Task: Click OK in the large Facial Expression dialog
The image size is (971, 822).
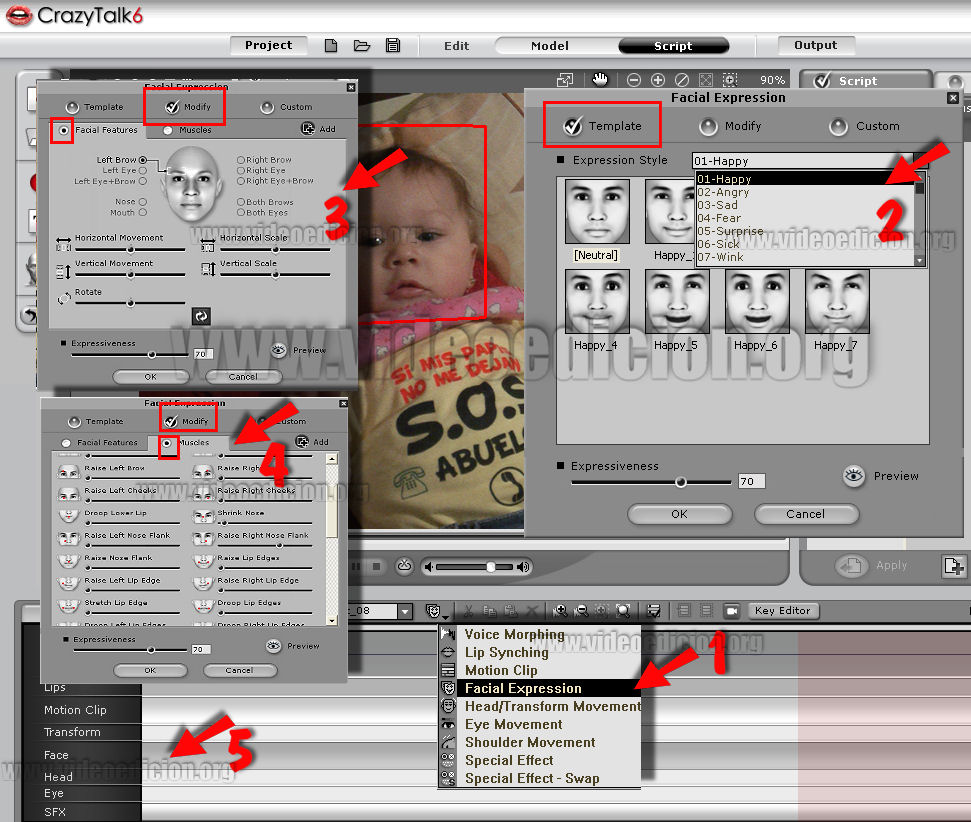Action: [x=679, y=514]
